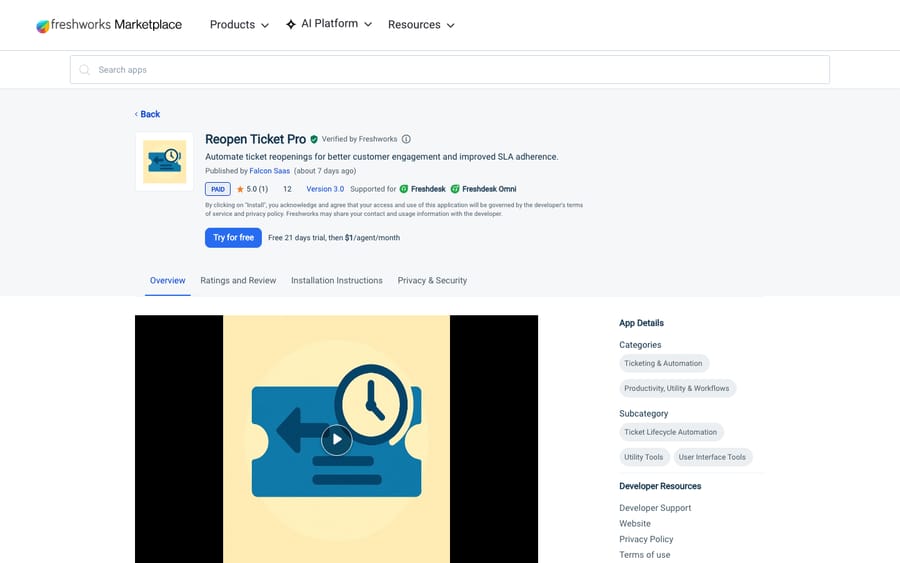
Task: Open publisher Falcon Saas link
Action: click(269, 170)
